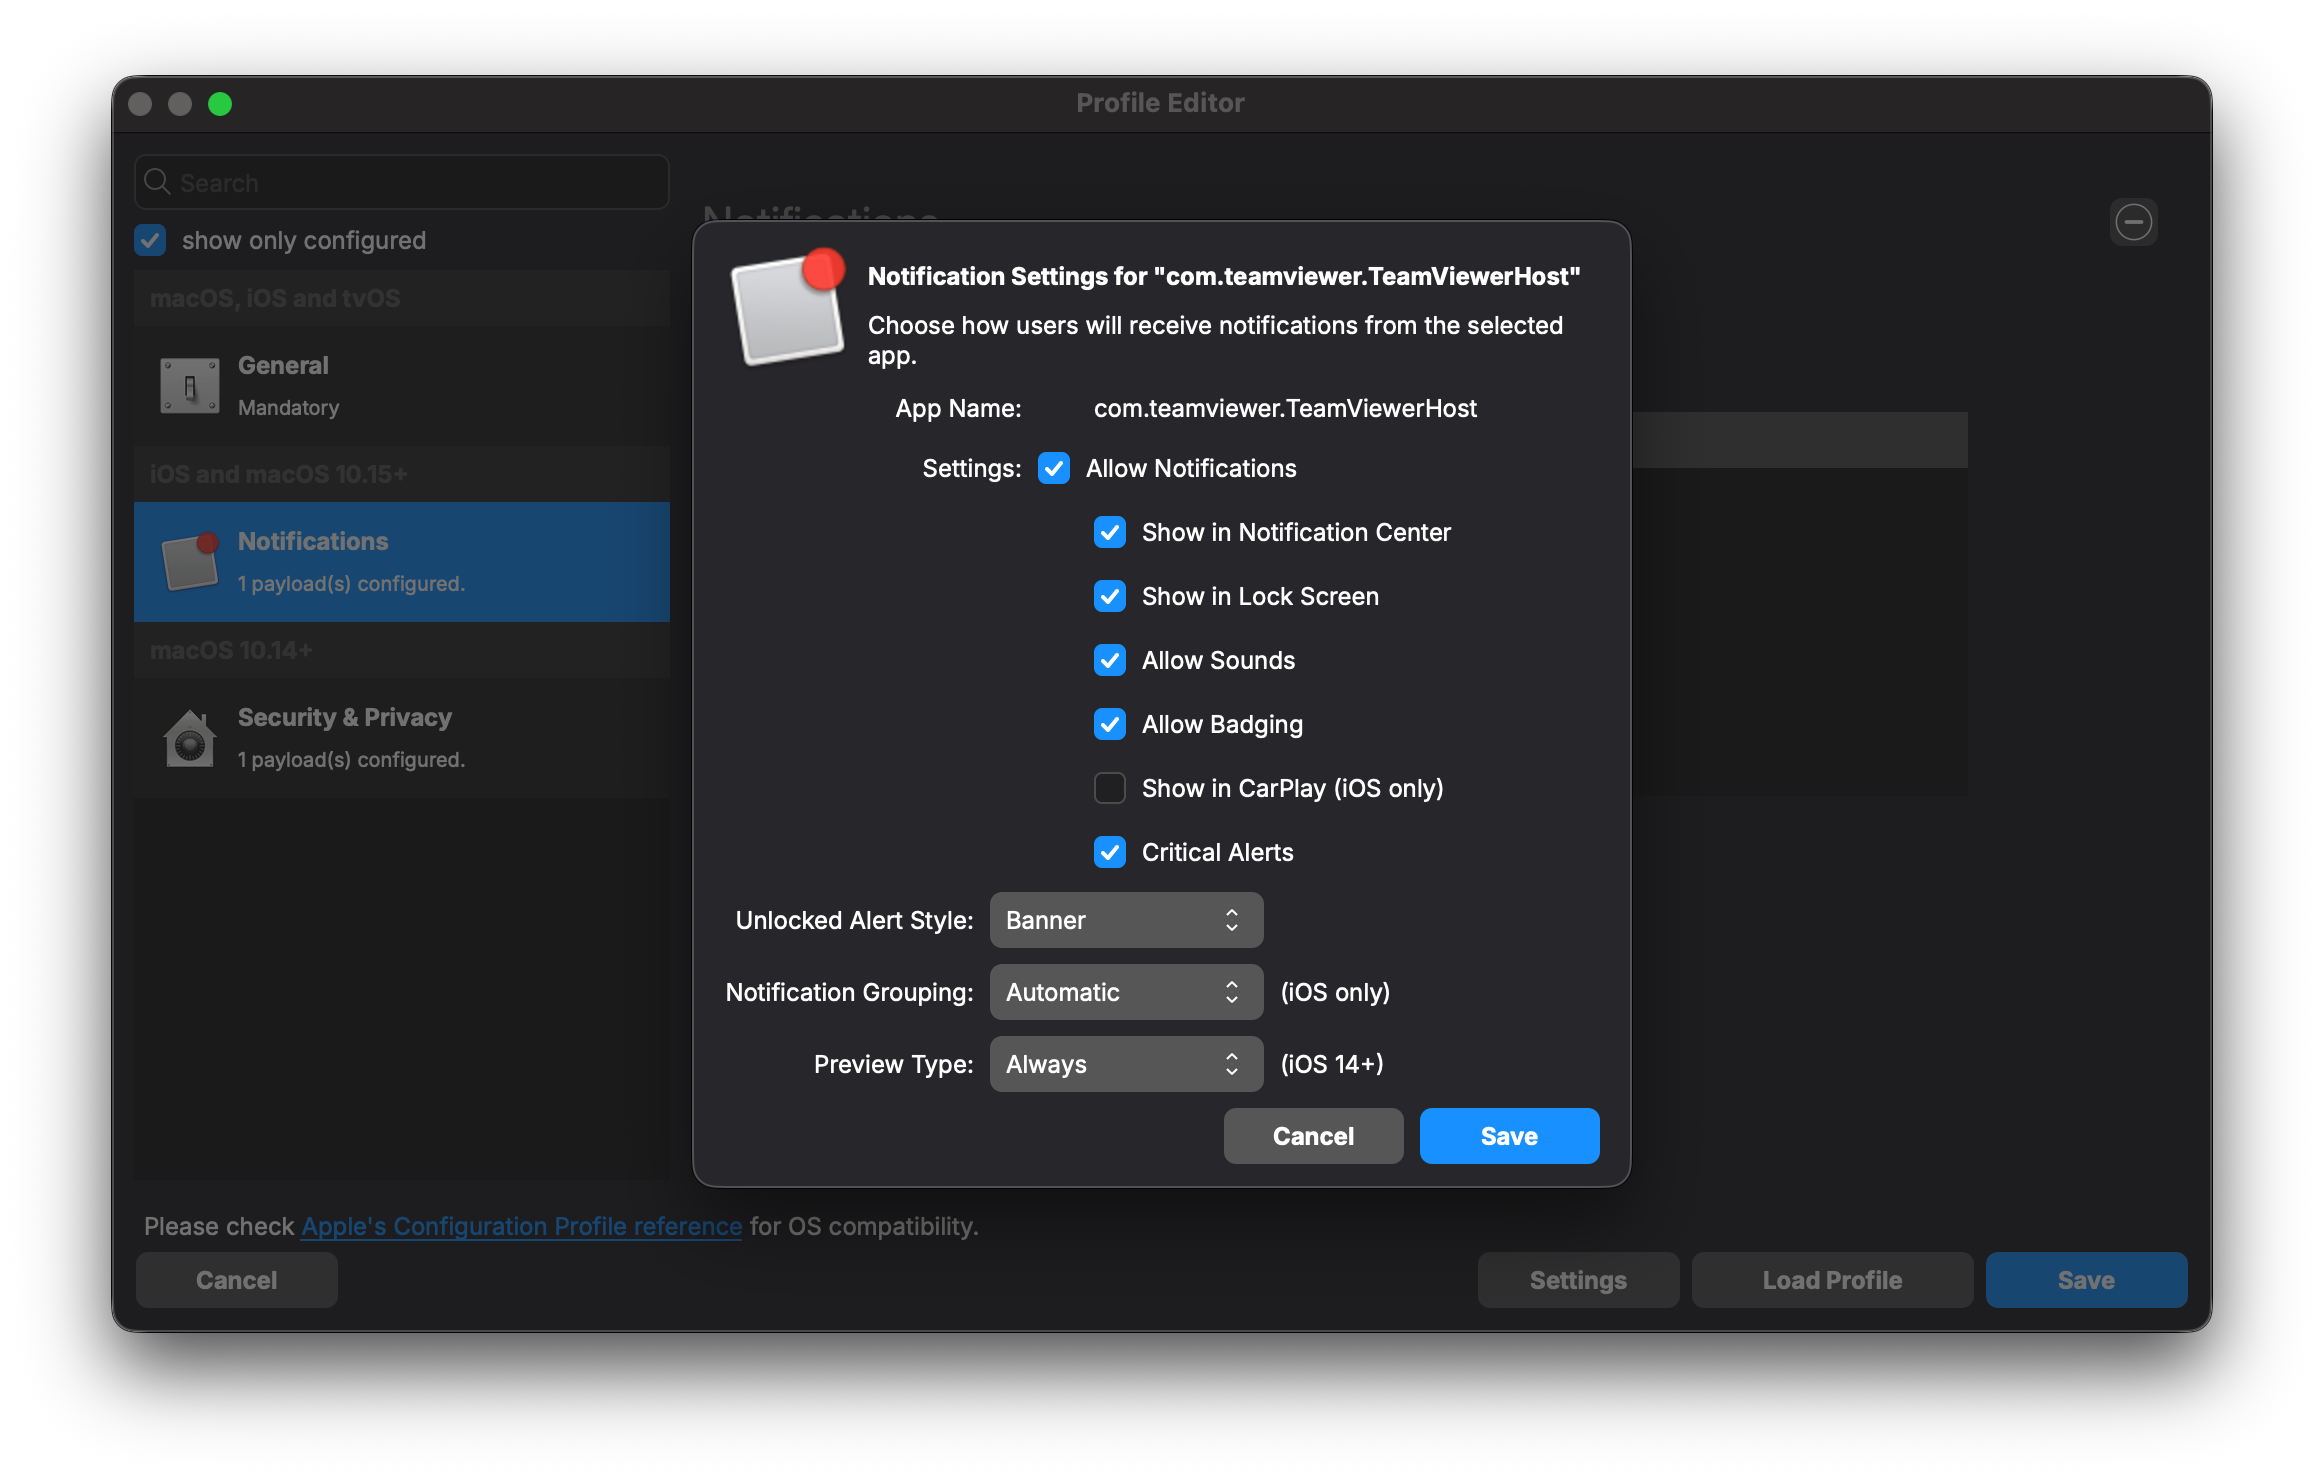Toggle show only configured checkbox
The image size is (2324, 1480).
[x=151, y=240]
